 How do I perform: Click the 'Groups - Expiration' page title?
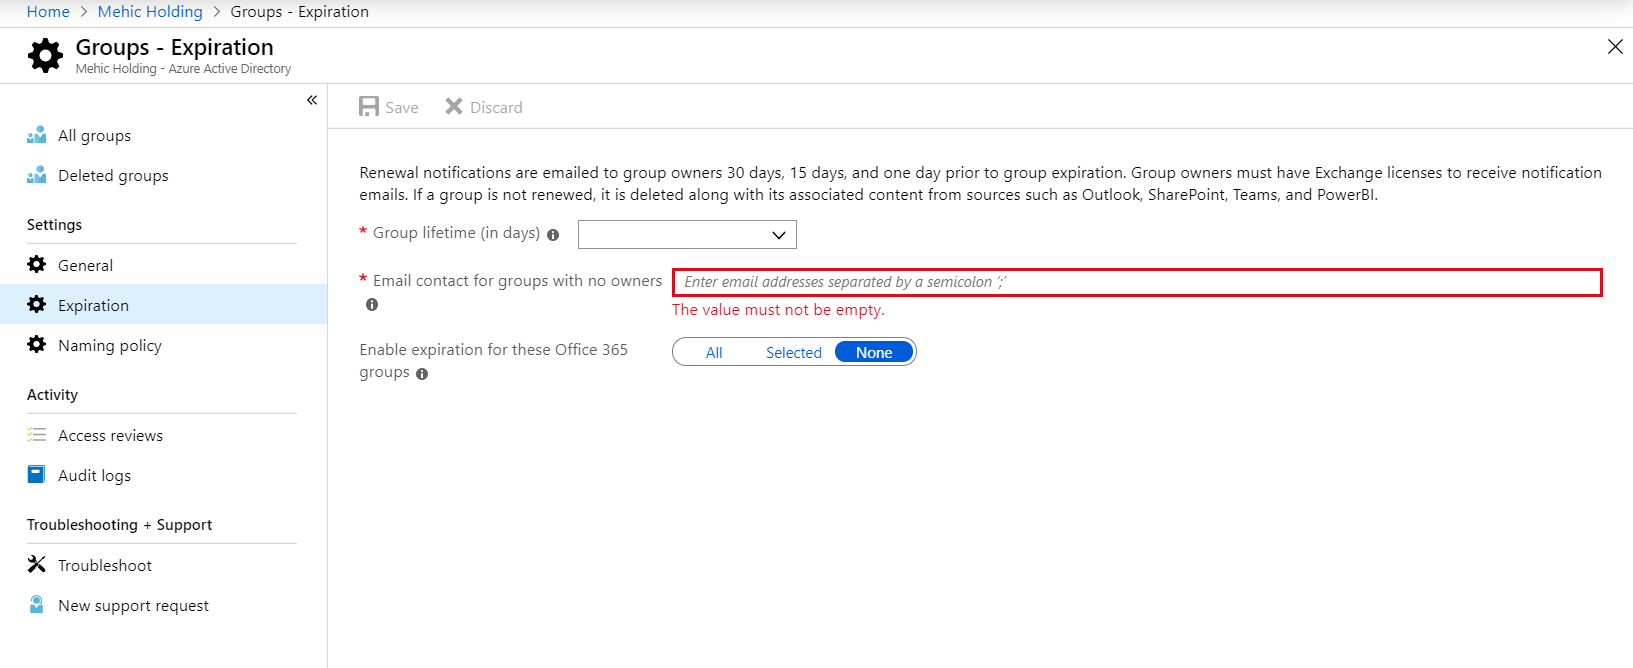[175, 47]
